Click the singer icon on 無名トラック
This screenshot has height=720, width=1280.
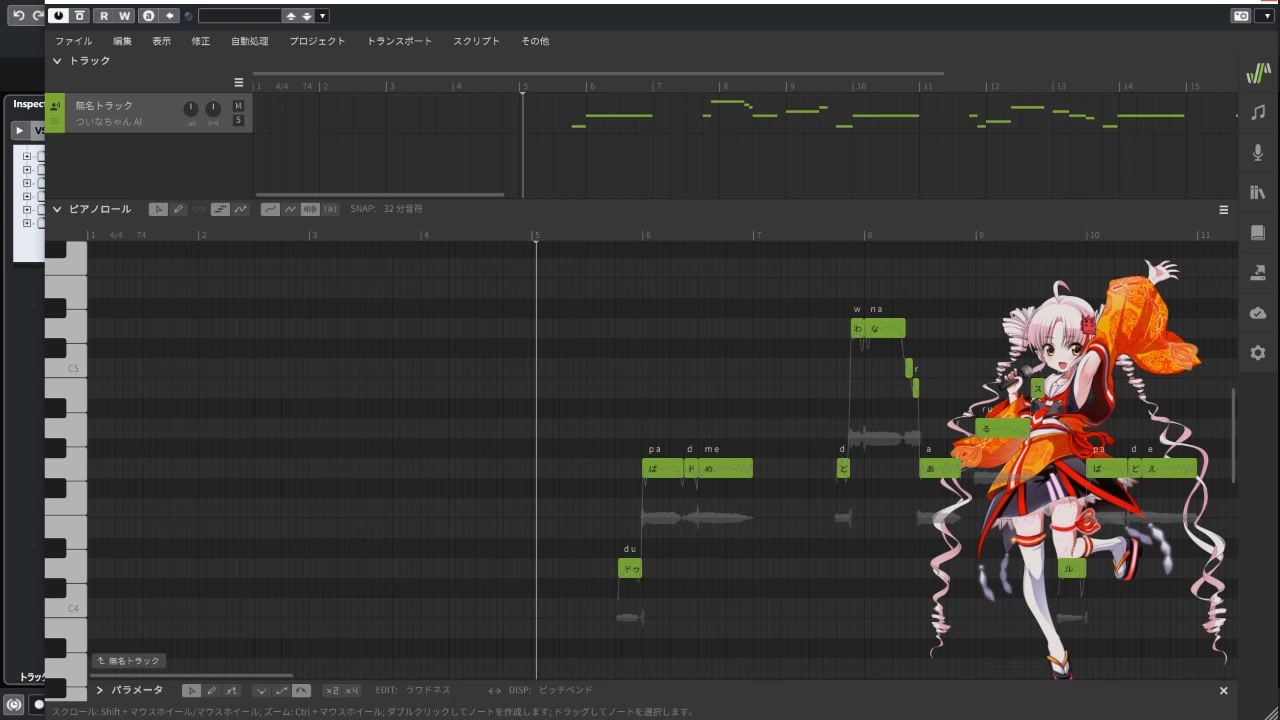pos(55,106)
